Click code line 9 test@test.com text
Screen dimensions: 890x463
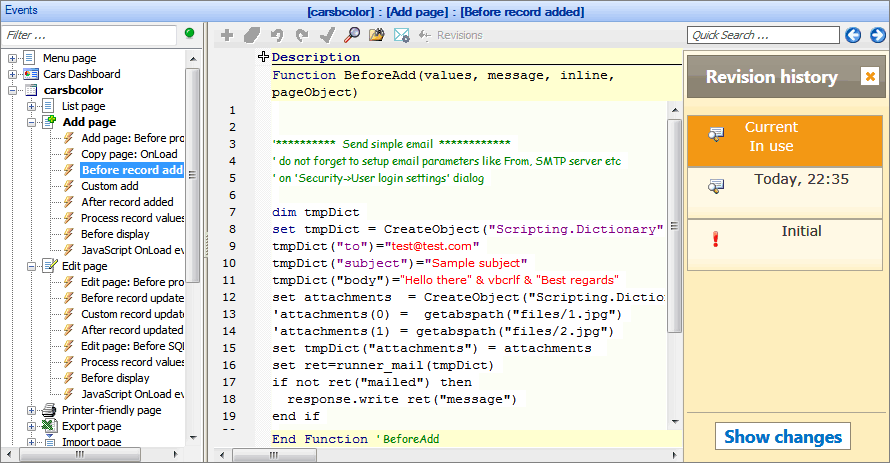click(432, 246)
